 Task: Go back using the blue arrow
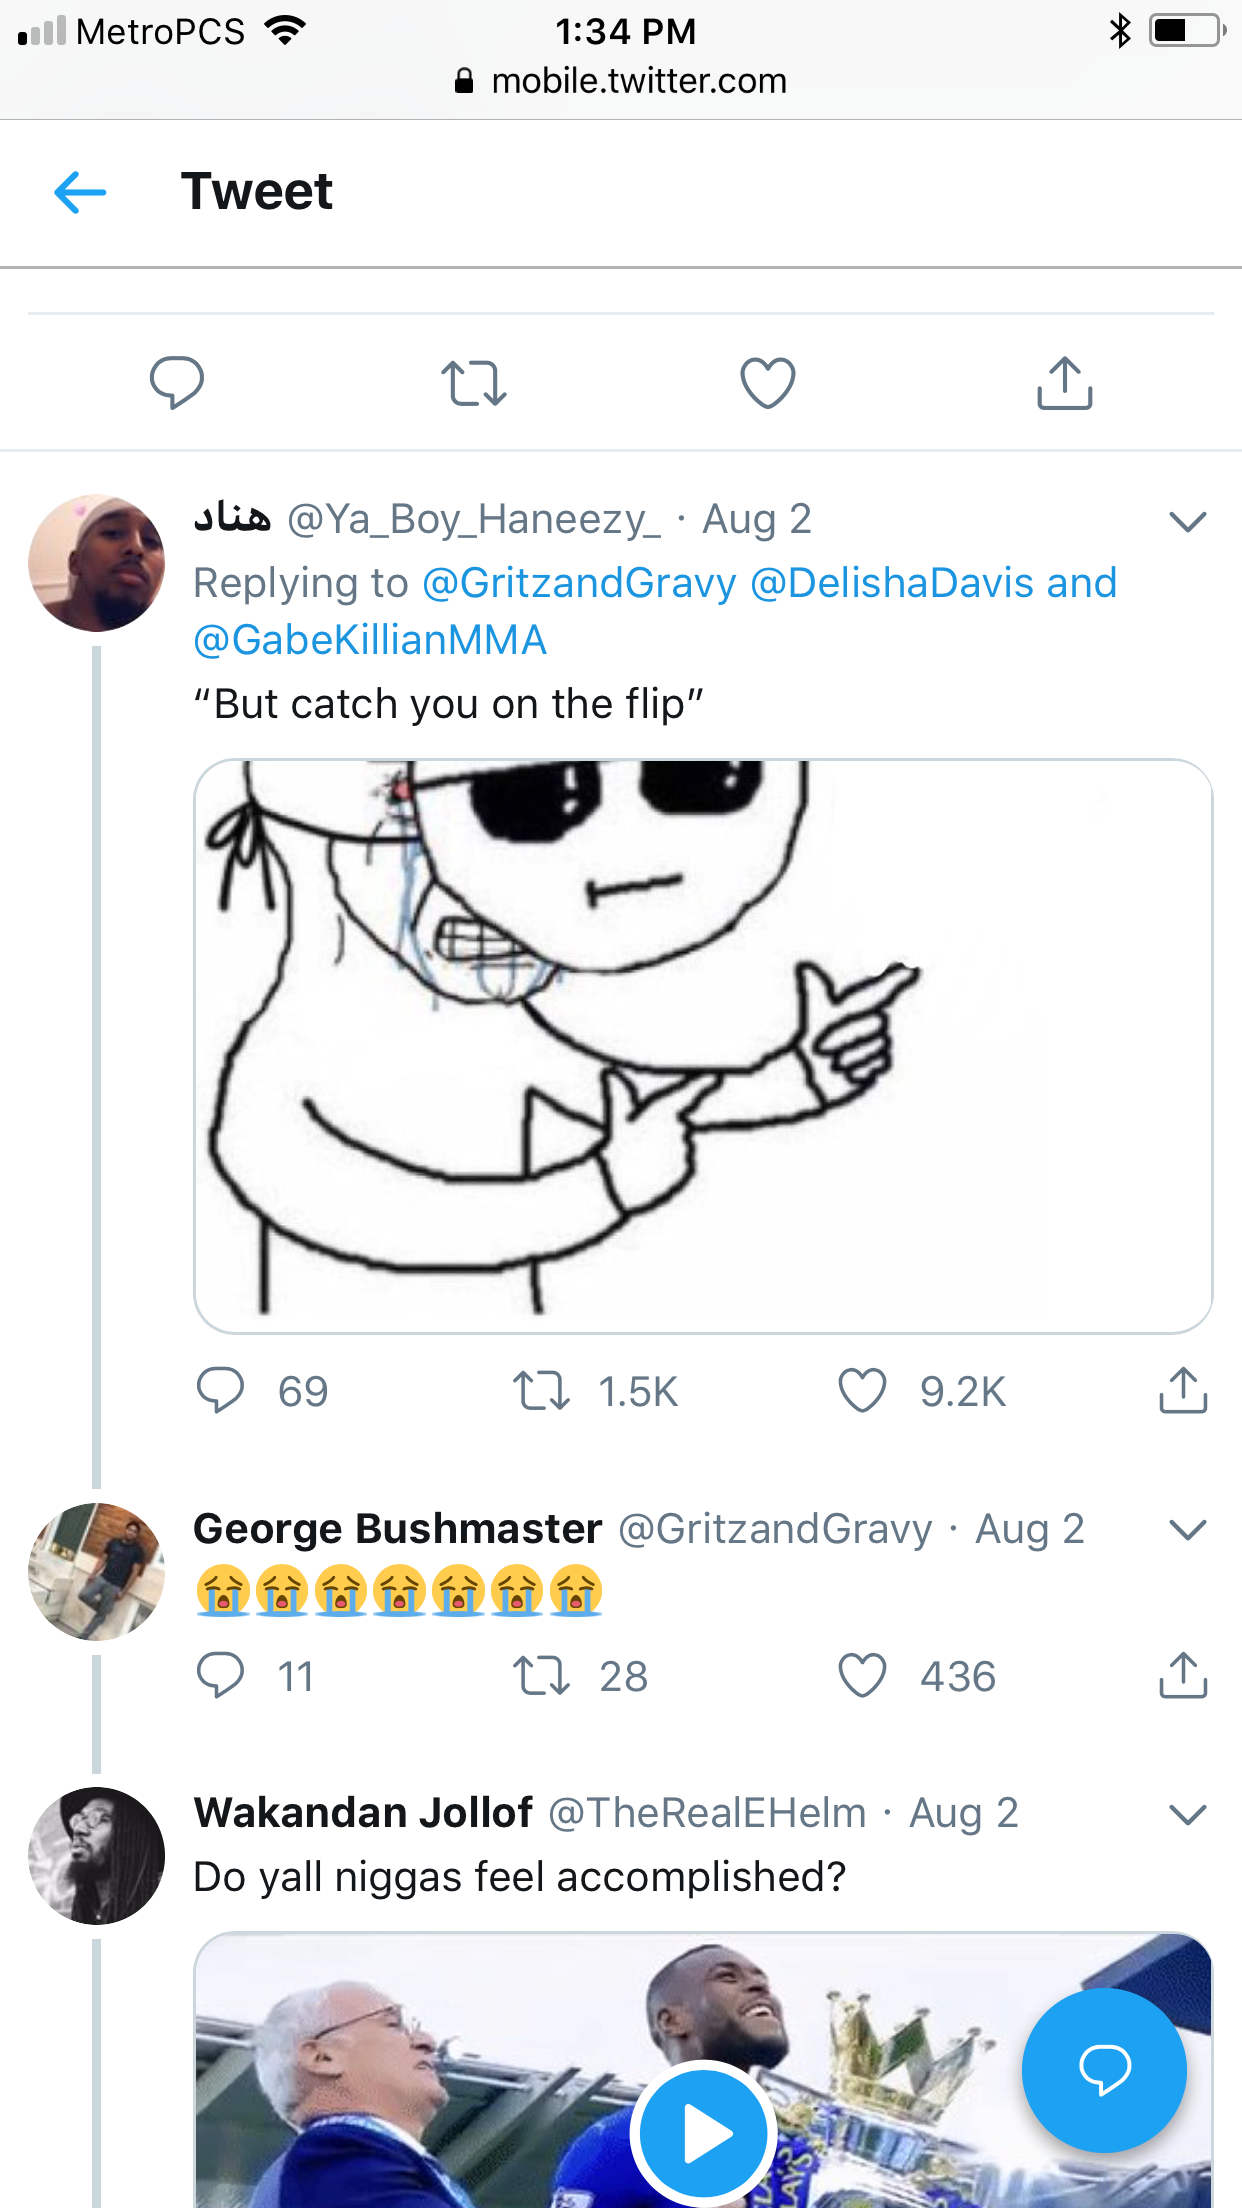coord(80,192)
